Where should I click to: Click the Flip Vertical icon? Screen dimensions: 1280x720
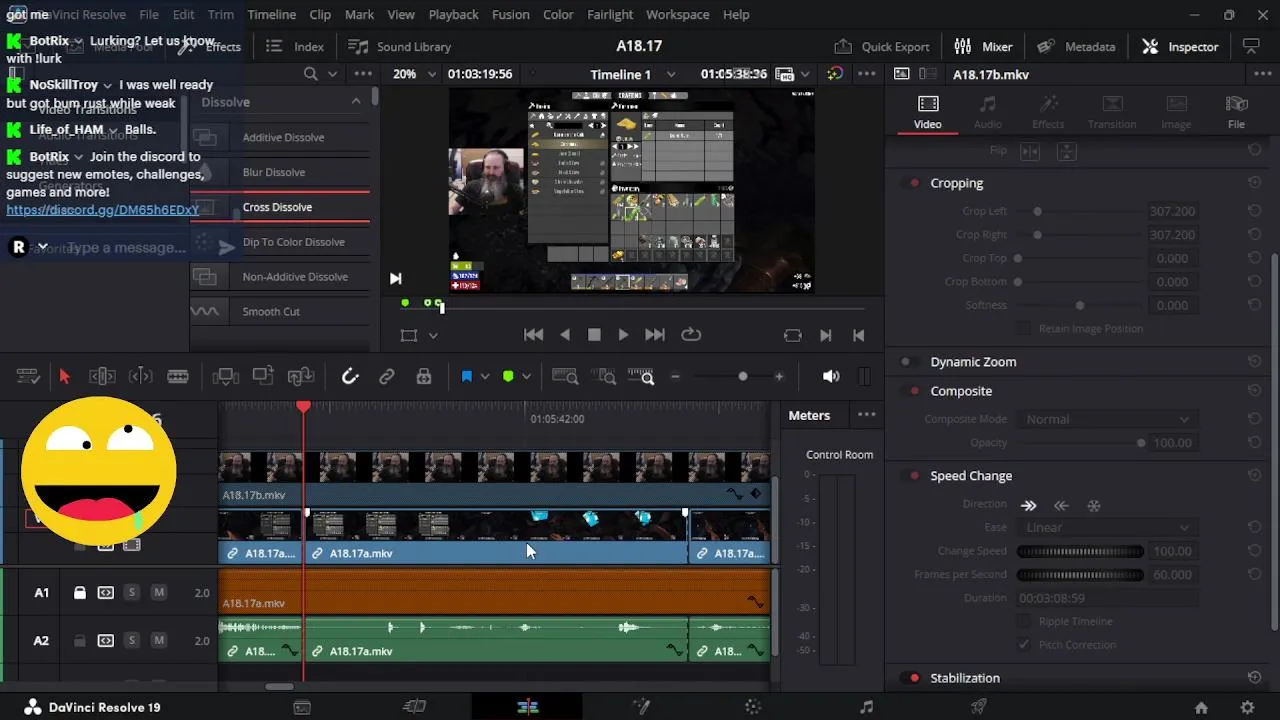click(1066, 151)
